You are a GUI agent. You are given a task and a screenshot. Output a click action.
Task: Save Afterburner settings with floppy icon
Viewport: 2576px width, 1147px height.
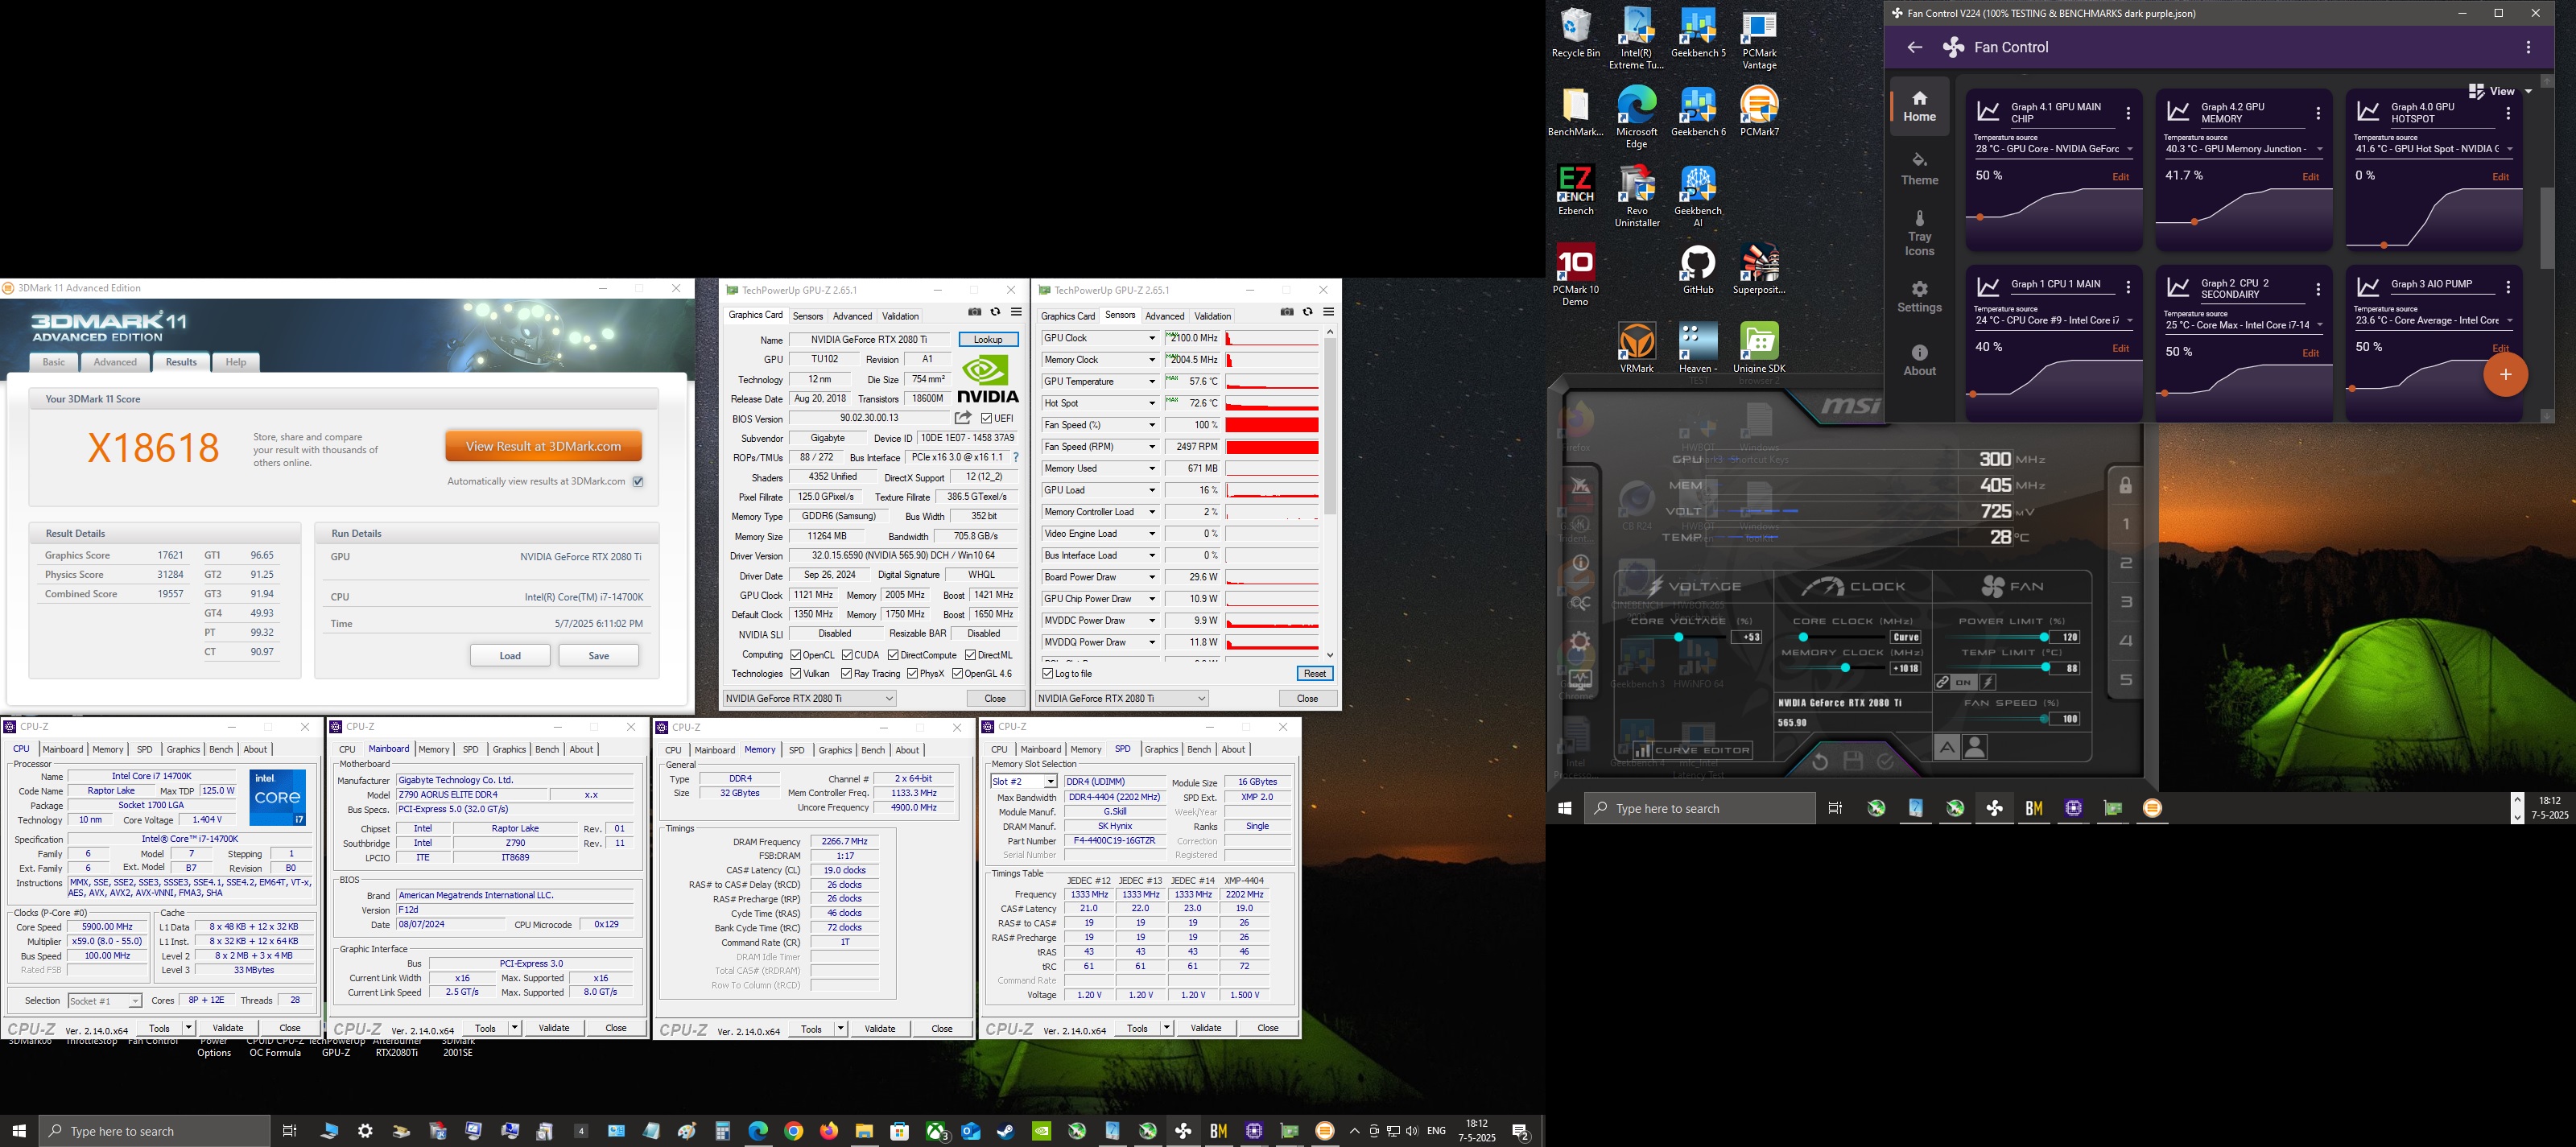point(1853,762)
